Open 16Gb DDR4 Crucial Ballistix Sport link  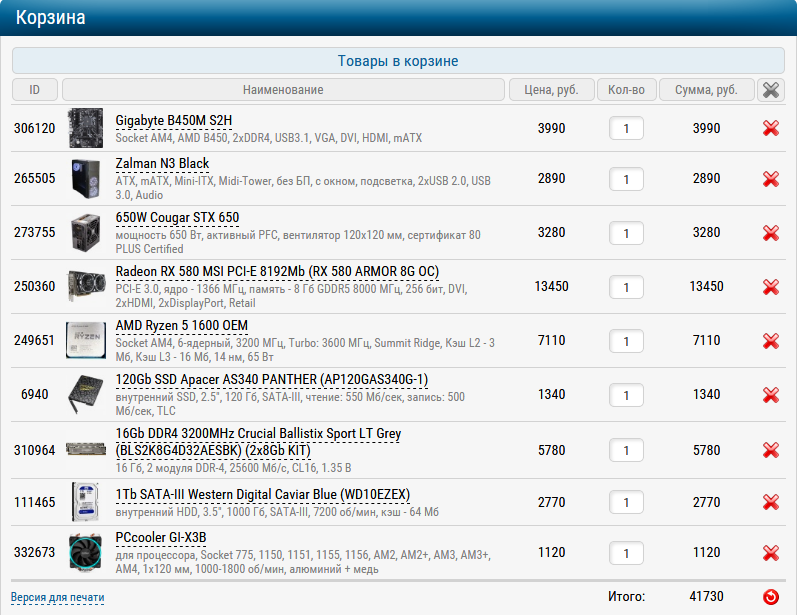(258, 442)
